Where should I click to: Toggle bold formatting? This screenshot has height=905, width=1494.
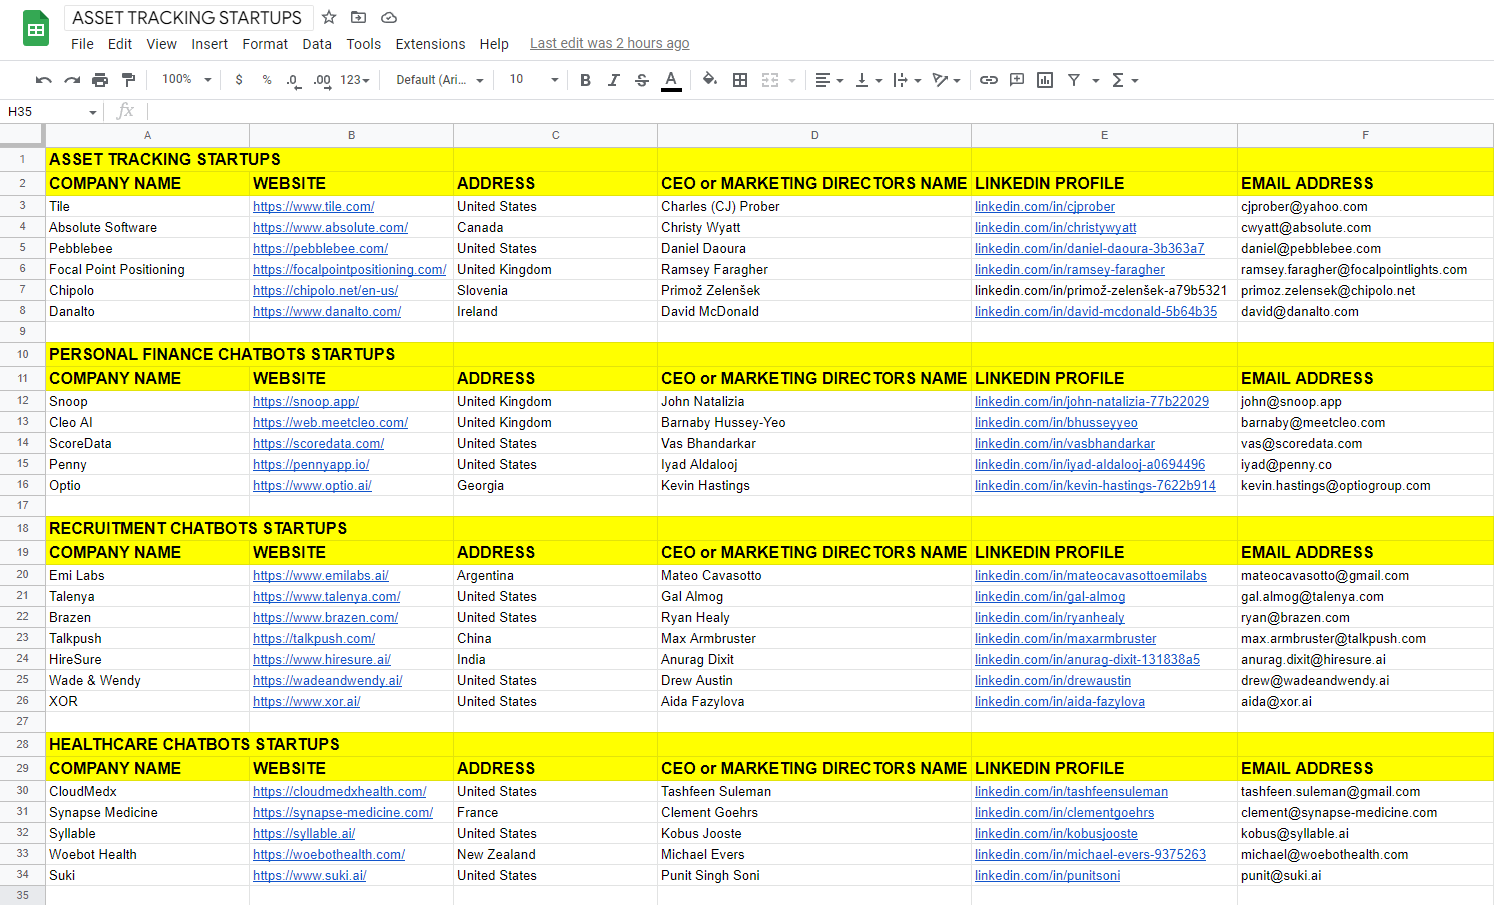coord(585,80)
